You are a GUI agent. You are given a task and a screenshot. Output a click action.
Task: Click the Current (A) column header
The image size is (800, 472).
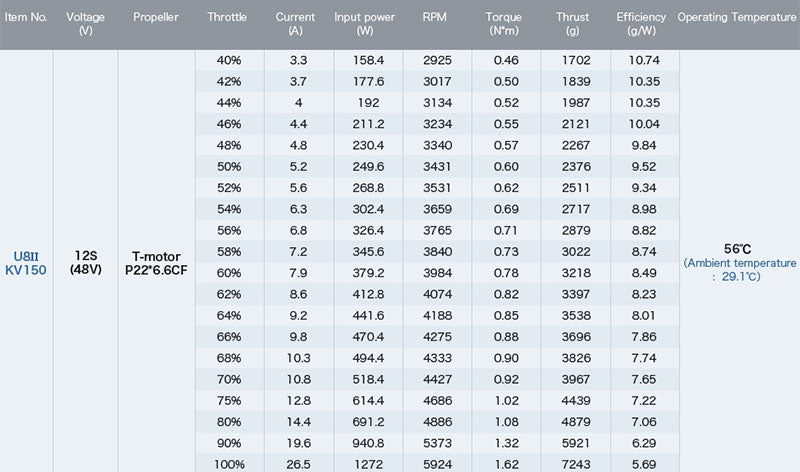(297, 25)
